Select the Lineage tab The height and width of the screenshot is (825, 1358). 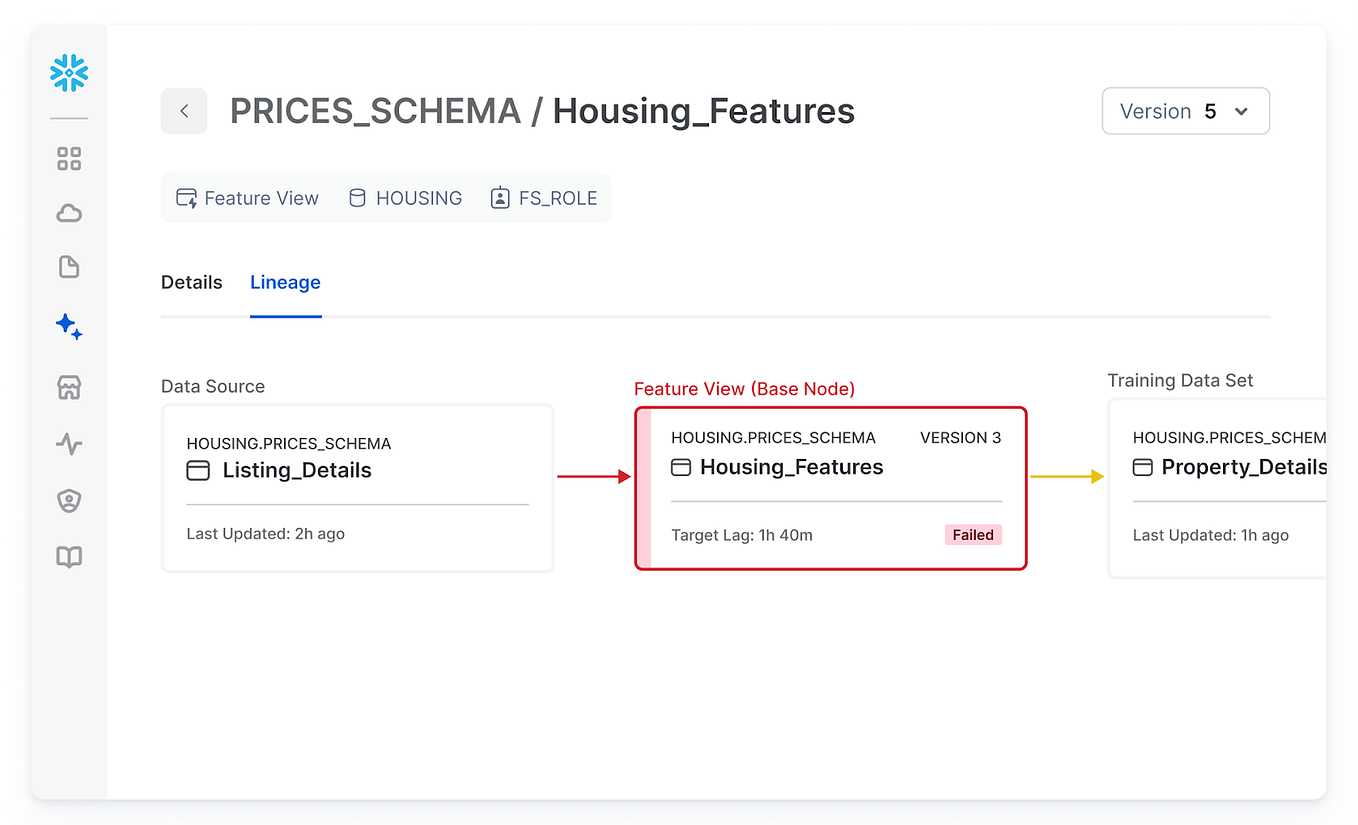[x=285, y=283]
